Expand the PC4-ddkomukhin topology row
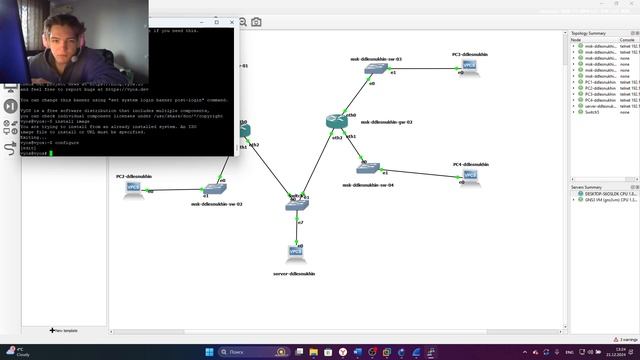This screenshot has height=360, width=640. pyautogui.click(x=573, y=100)
